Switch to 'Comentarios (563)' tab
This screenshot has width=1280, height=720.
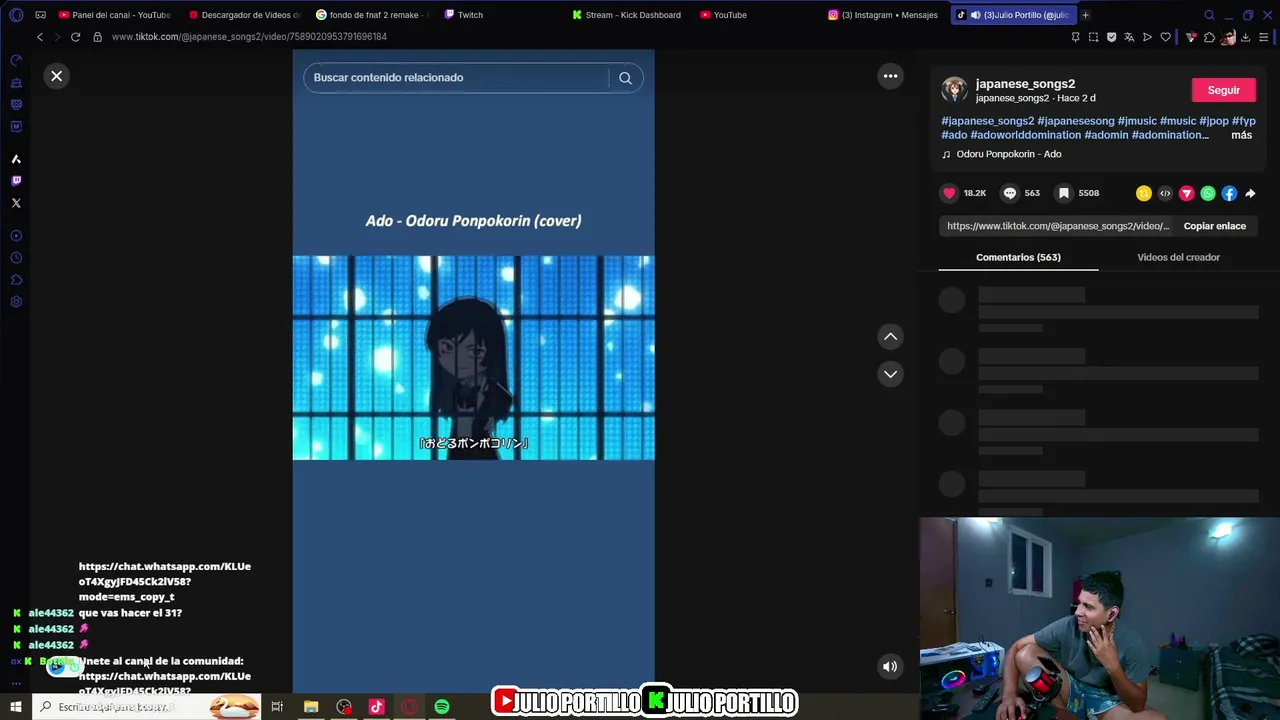click(x=1018, y=257)
